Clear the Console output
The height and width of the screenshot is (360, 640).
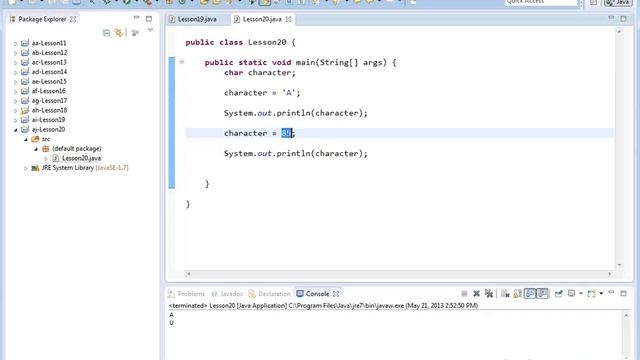tap(505, 293)
